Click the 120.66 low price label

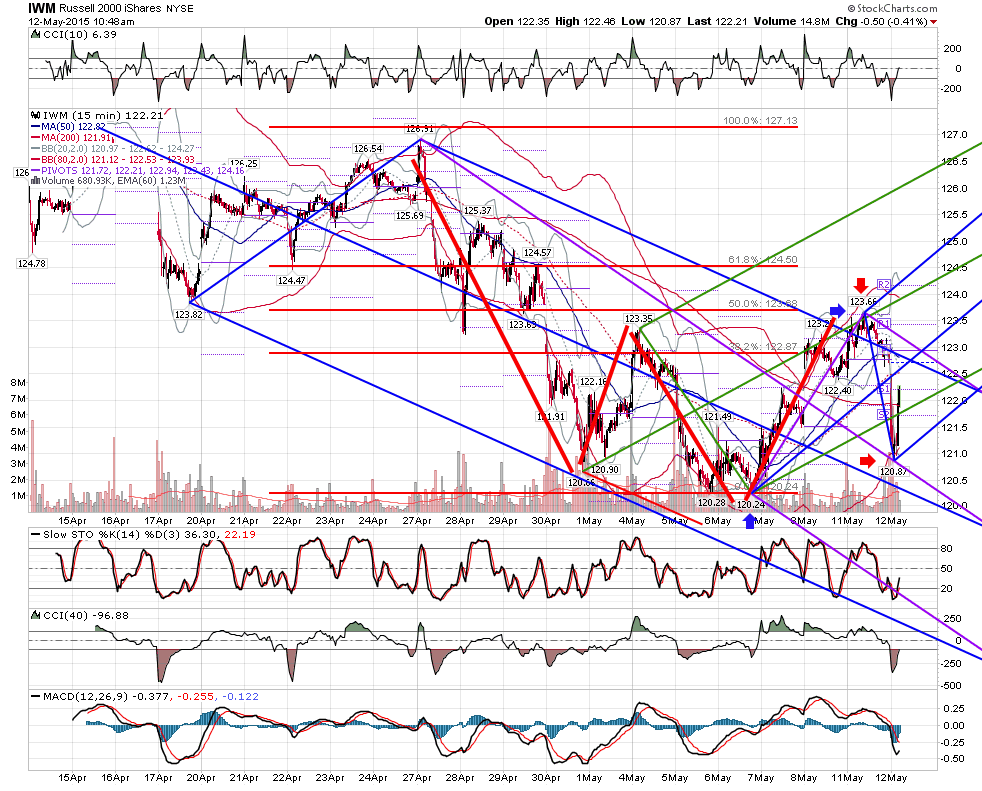(x=581, y=482)
